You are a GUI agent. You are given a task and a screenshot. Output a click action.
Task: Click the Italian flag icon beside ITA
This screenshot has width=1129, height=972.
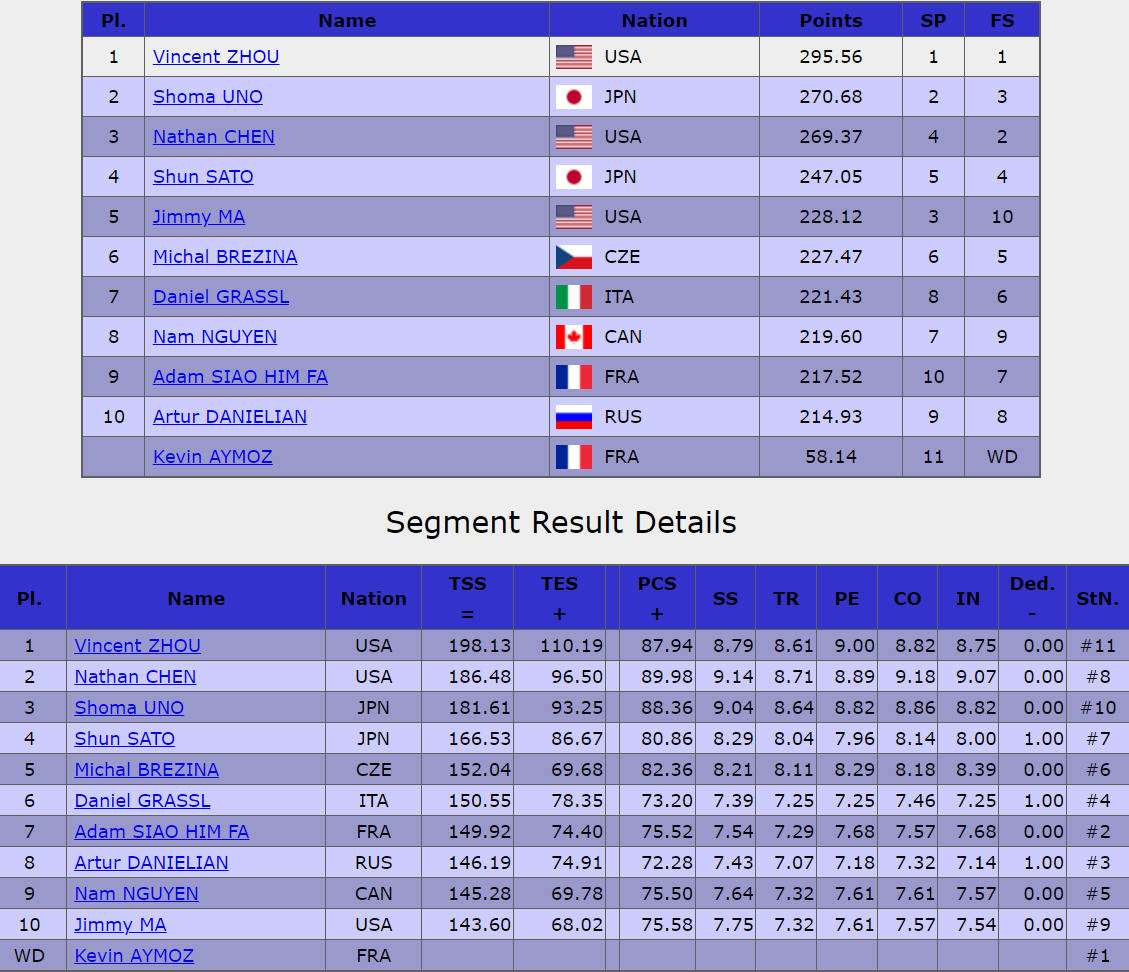574,297
